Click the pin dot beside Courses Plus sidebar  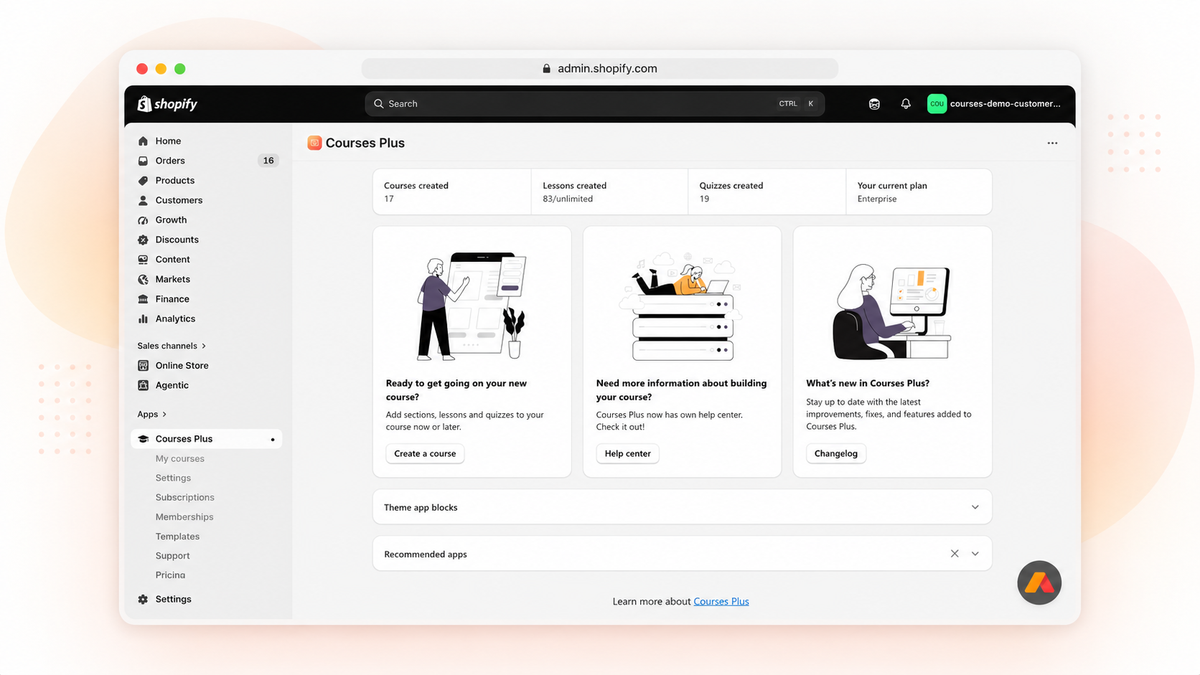[273, 439]
